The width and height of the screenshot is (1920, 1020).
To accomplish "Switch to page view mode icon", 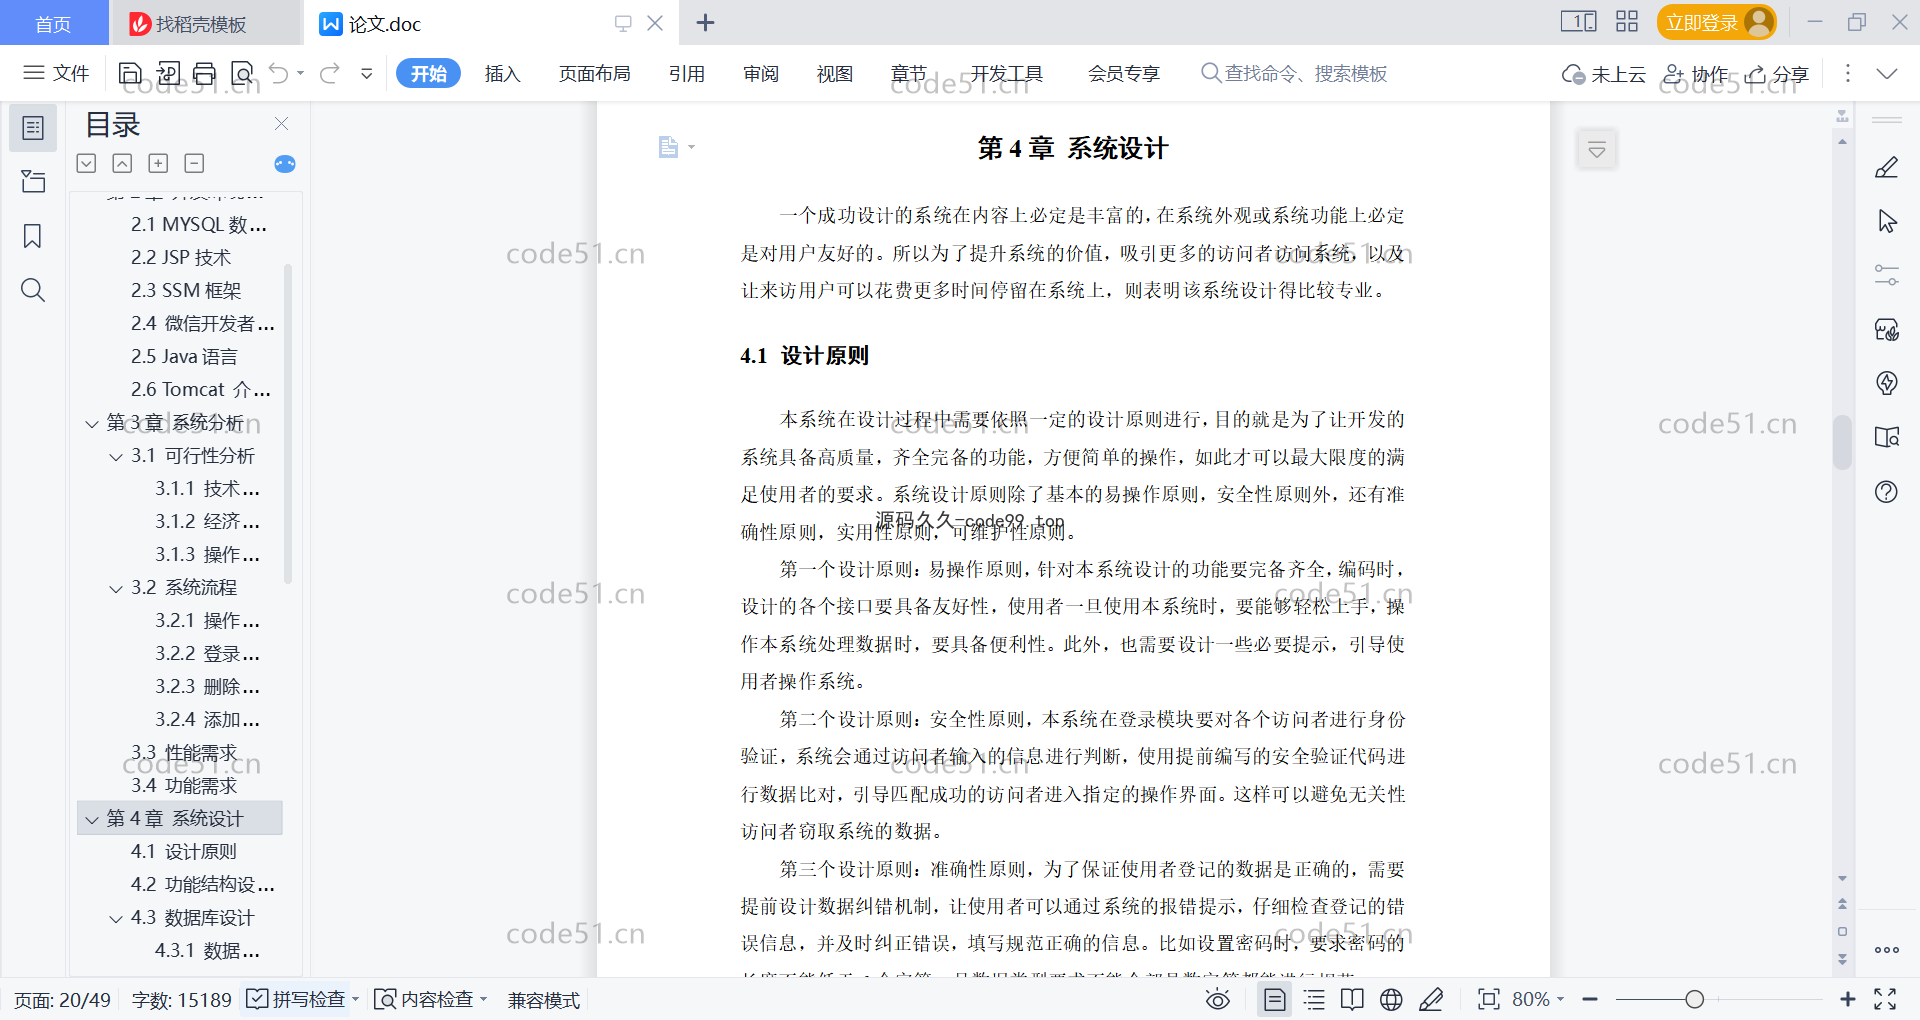I will point(1275,1000).
